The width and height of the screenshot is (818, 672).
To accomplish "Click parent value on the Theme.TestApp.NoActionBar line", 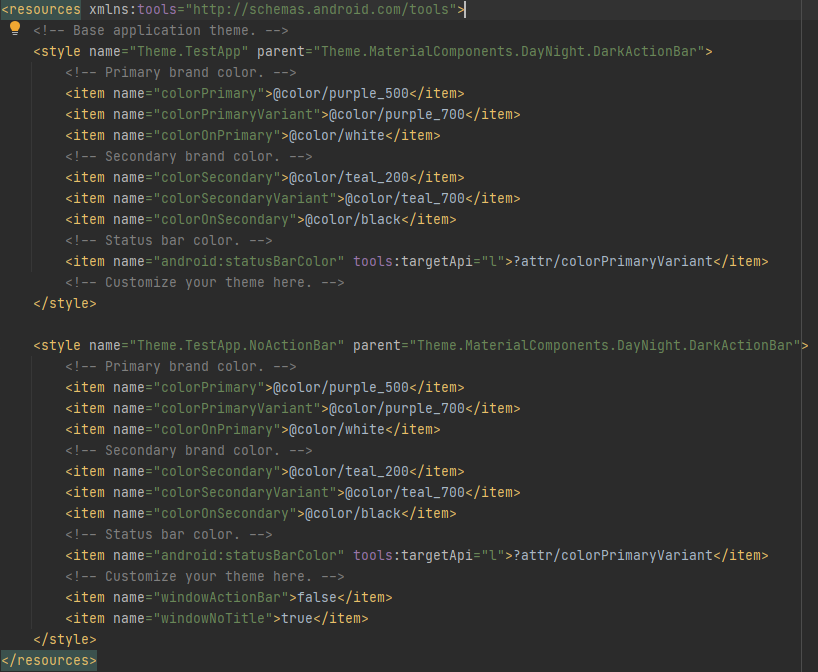I will click(x=605, y=345).
